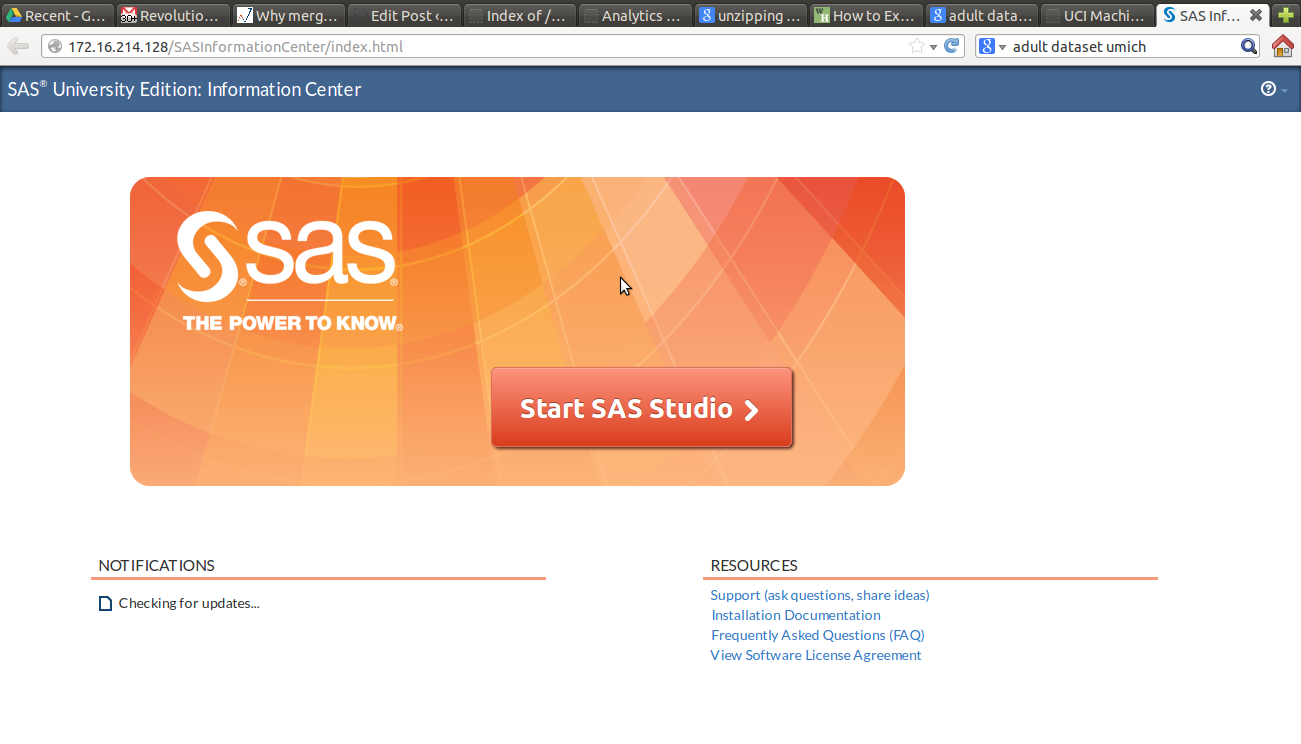The width and height of the screenshot is (1301, 744).
Task: Click the search magnifier icon
Action: point(1249,46)
